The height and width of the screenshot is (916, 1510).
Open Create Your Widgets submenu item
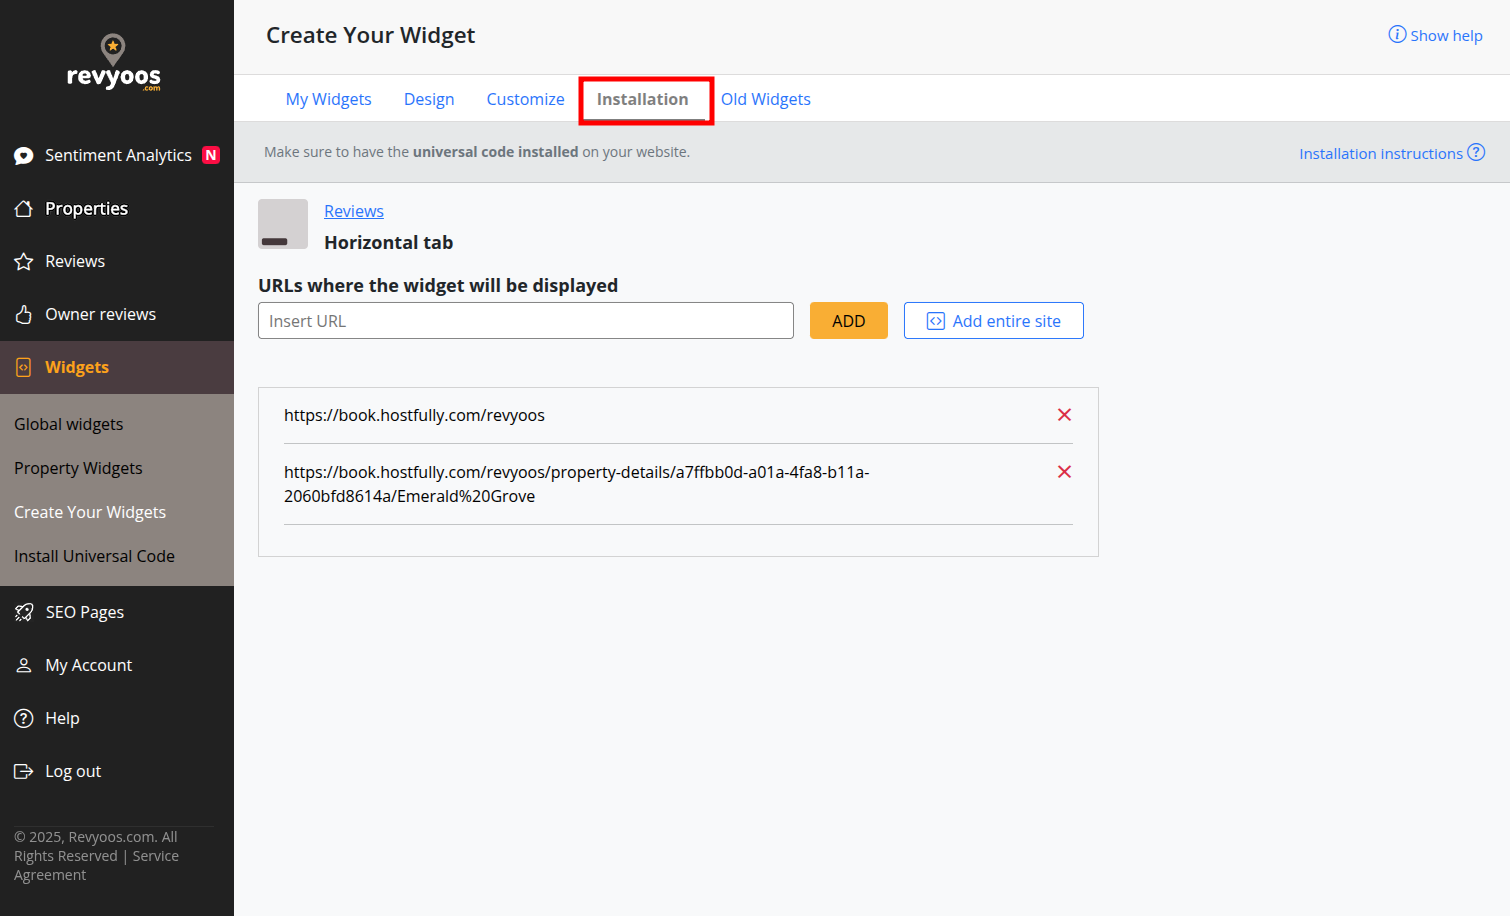click(x=90, y=512)
